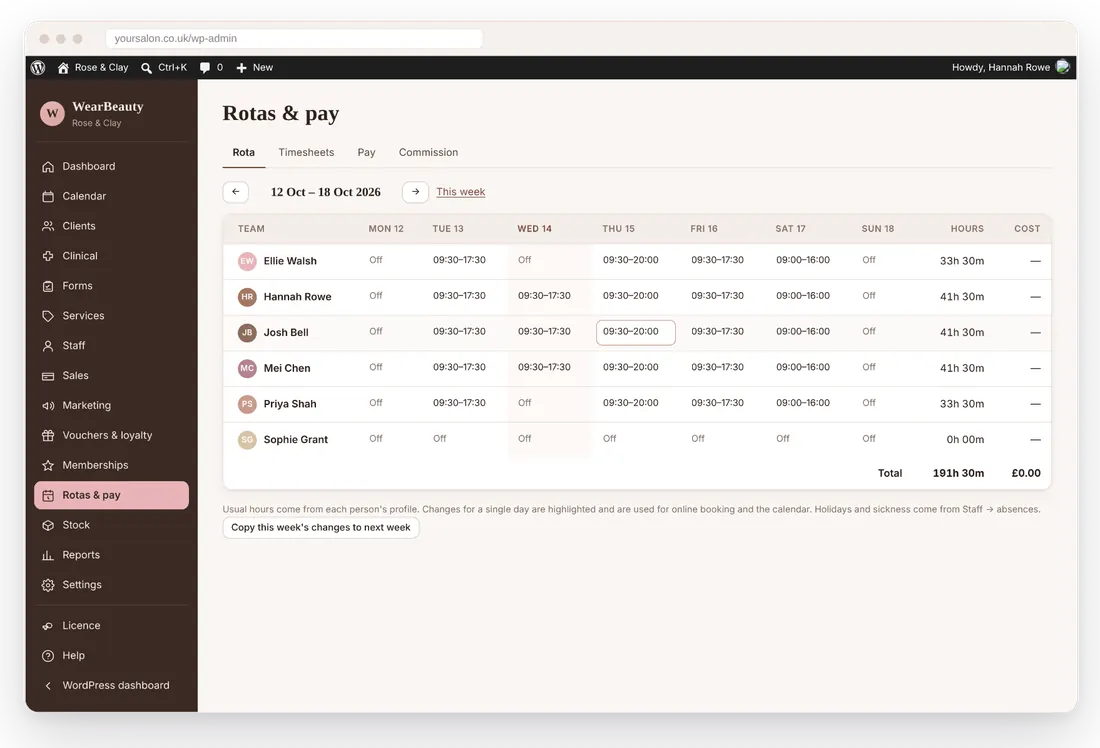1100x748 pixels.
Task: Switch to the Timesheets tab
Action: point(306,152)
